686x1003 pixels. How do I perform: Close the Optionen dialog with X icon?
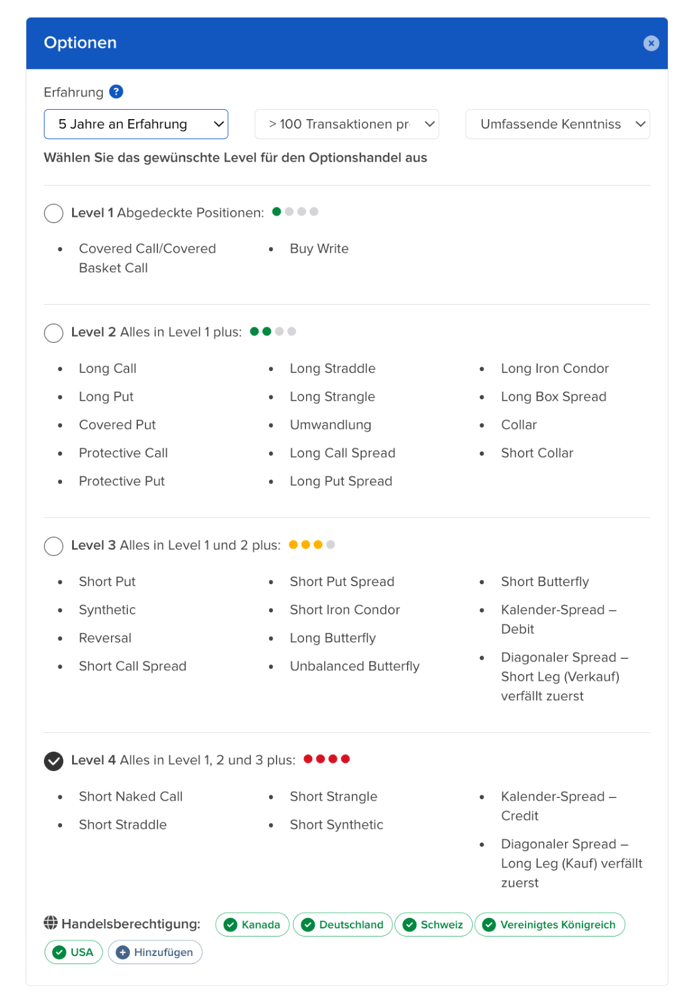point(651,43)
